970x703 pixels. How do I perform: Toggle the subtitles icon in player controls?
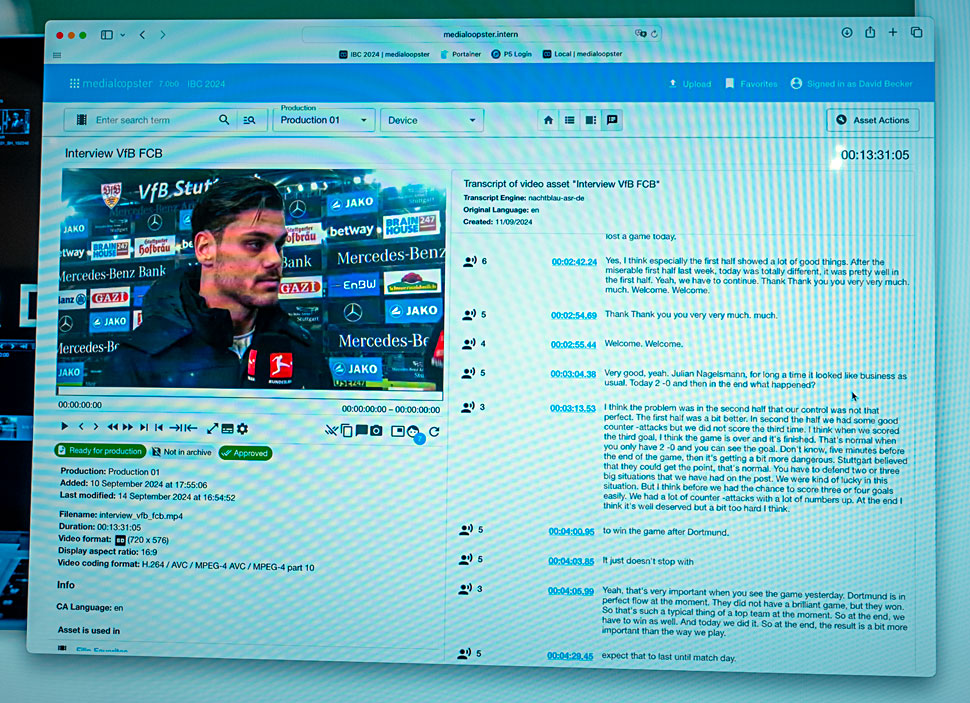(x=228, y=429)
